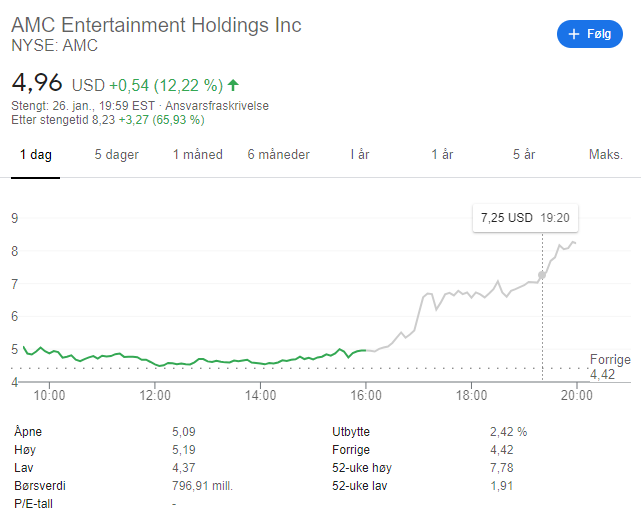Screen dimensions: 641x521
Task: Click the Lav value 4,37
Action: pyautogui.click(x=184, y=468)
